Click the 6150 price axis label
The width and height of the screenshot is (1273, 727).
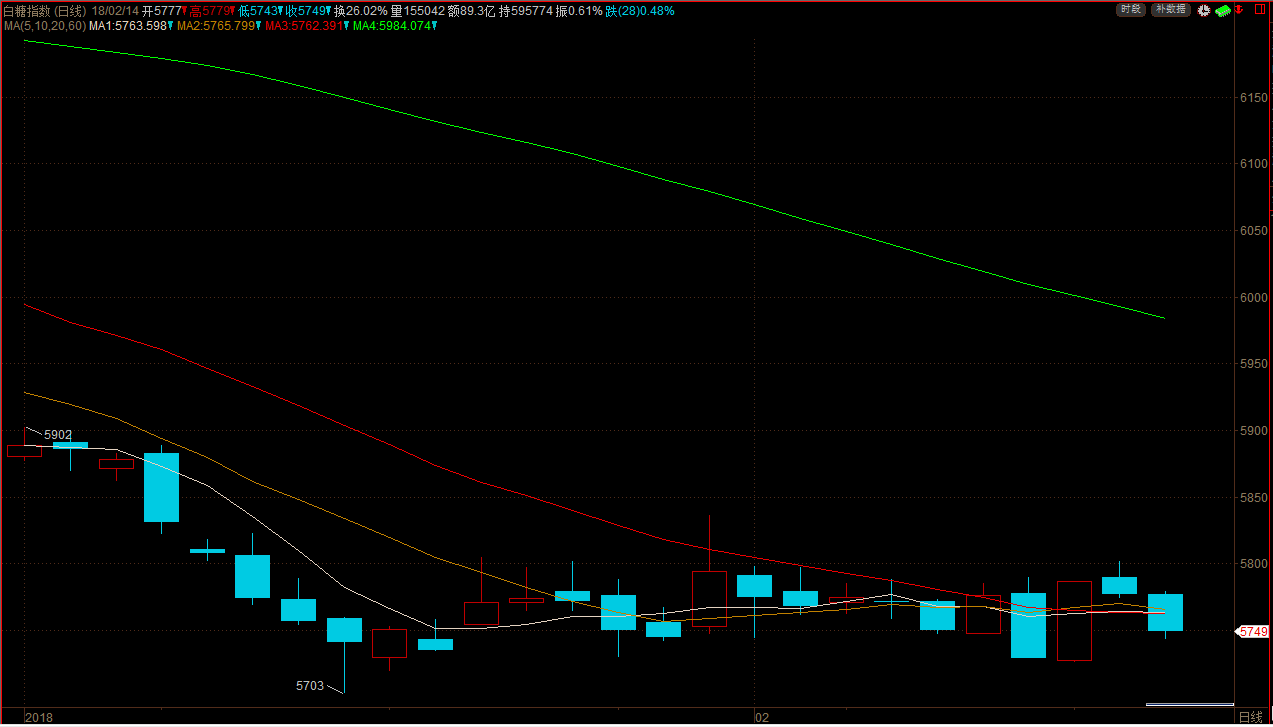tap(1254, 97)
